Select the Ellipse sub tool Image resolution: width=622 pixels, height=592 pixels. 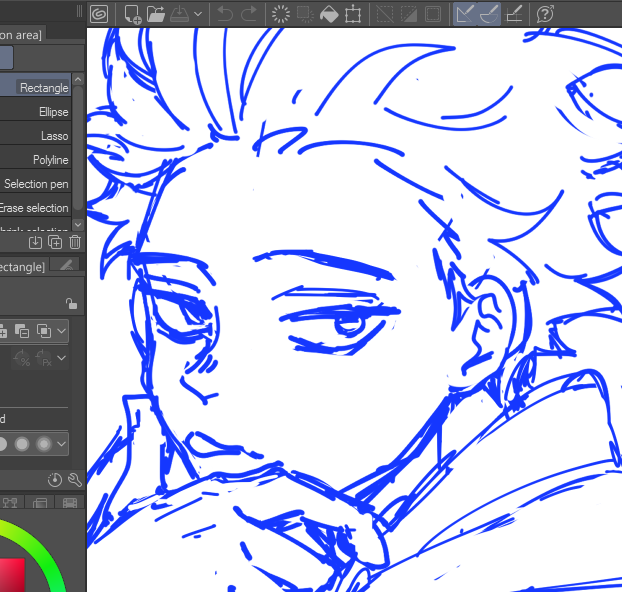pos(35,111)
